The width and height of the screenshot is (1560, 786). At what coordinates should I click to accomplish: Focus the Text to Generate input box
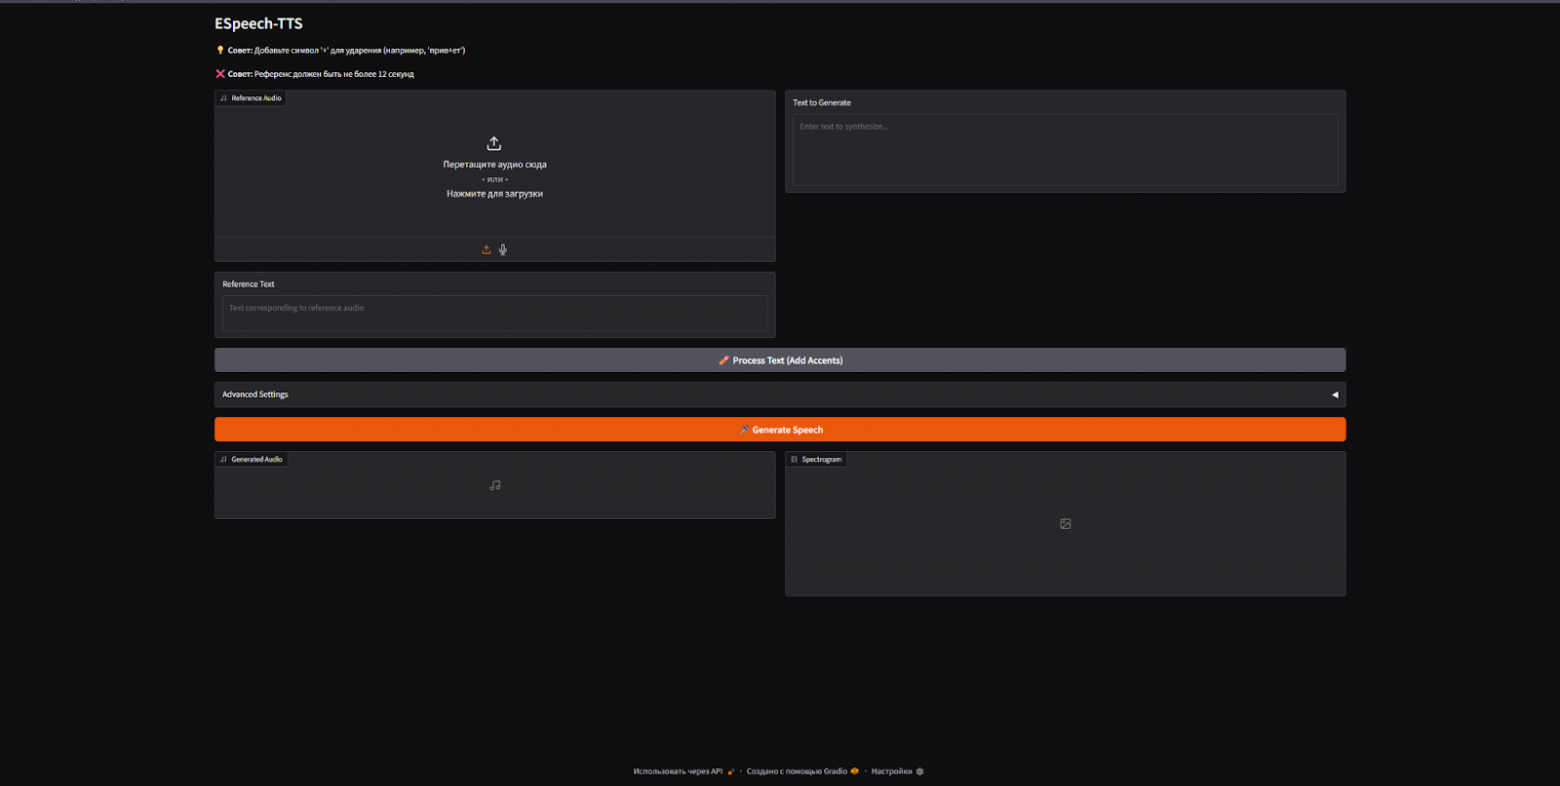pyautogui.click(x=1065, y=150)
